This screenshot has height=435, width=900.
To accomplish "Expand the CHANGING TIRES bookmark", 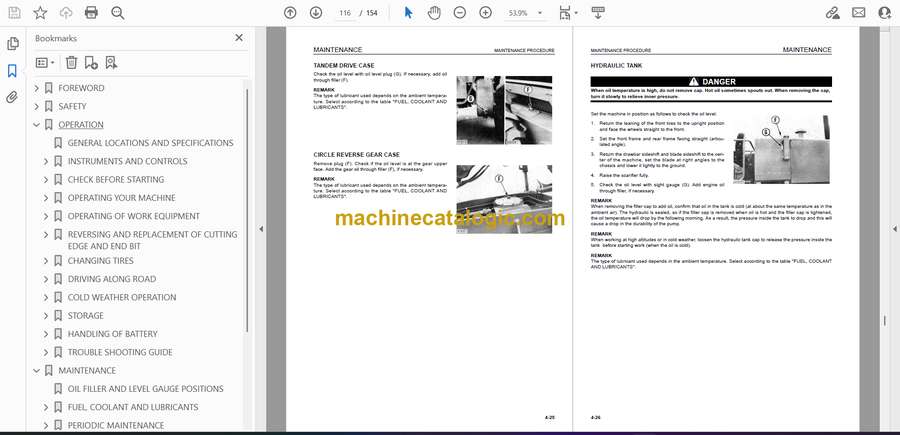I will point(46,261).
